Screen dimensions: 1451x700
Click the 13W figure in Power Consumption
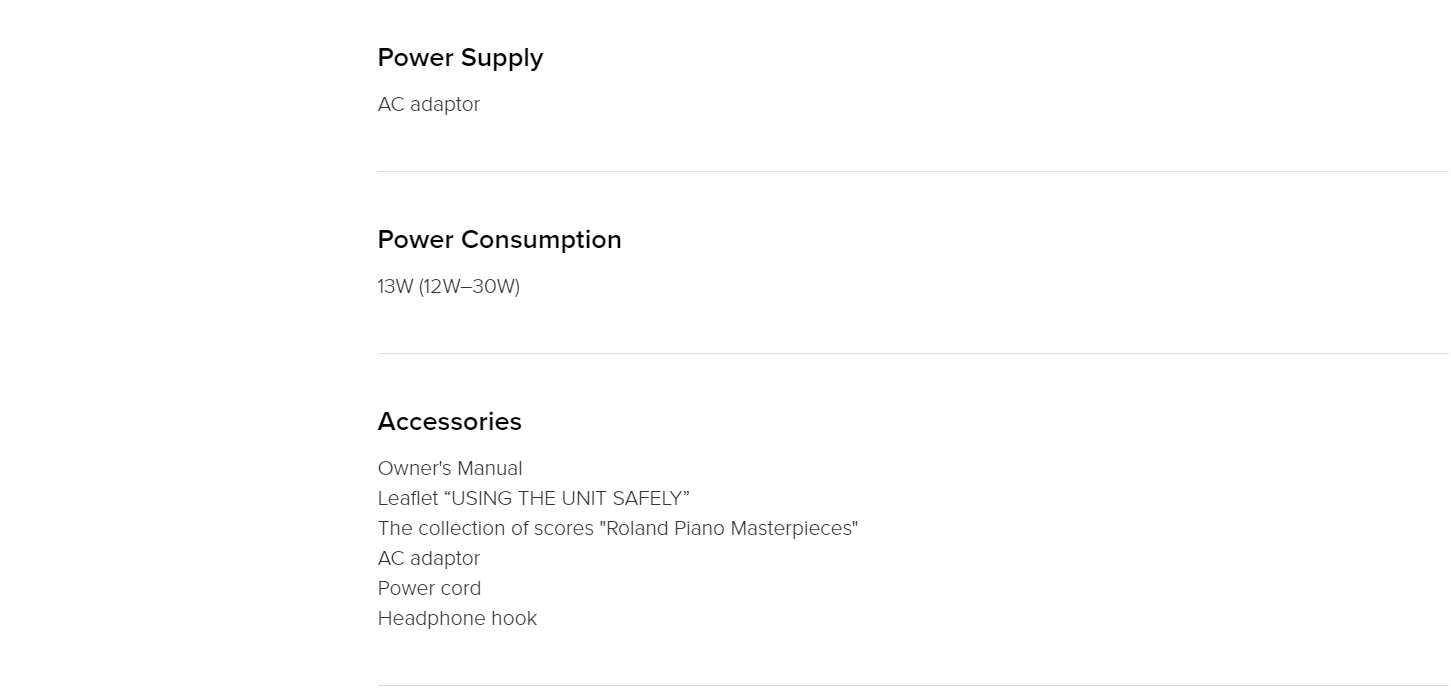pyautogui.click(x=395, y=287)
